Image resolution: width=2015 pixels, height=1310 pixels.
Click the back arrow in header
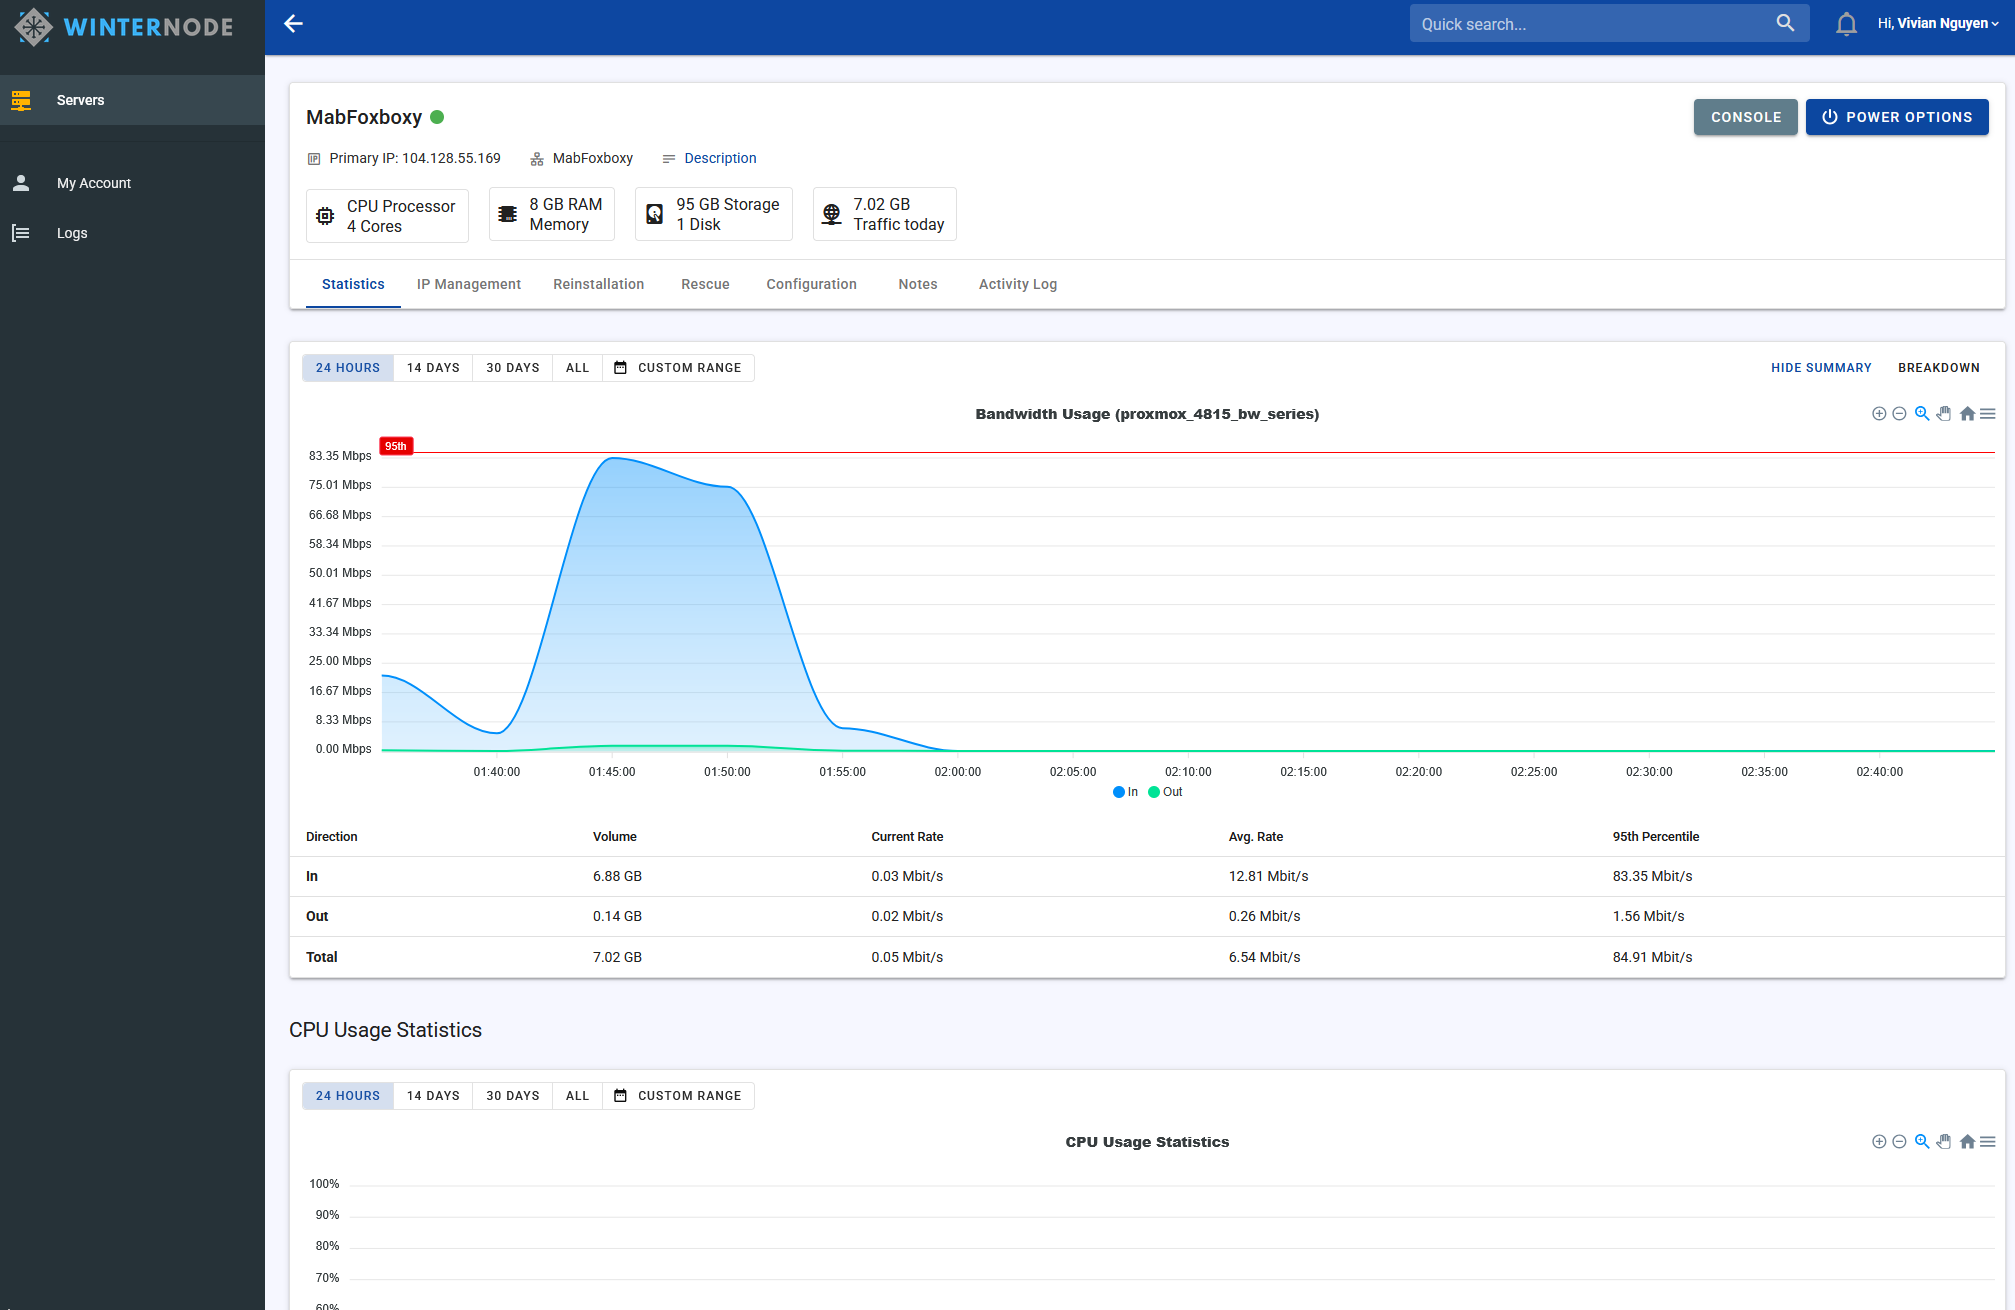click(x=293, y=24)
